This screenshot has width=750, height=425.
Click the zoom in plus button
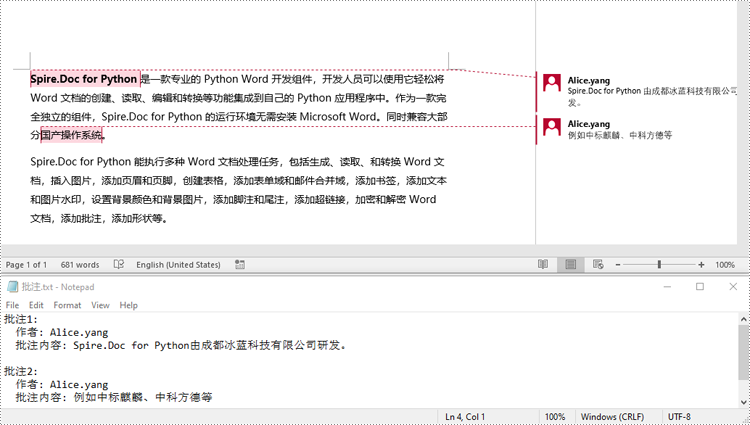(701, 264)
